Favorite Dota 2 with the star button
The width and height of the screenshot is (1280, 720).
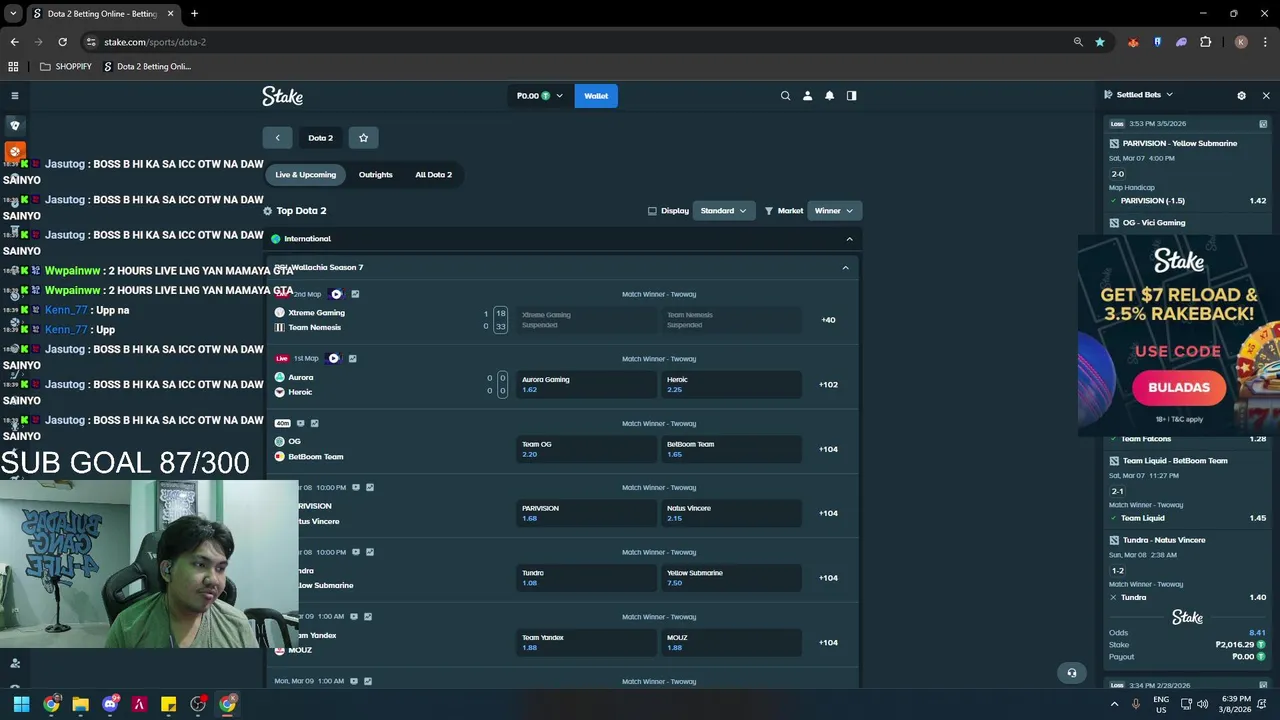click(363, 138)
